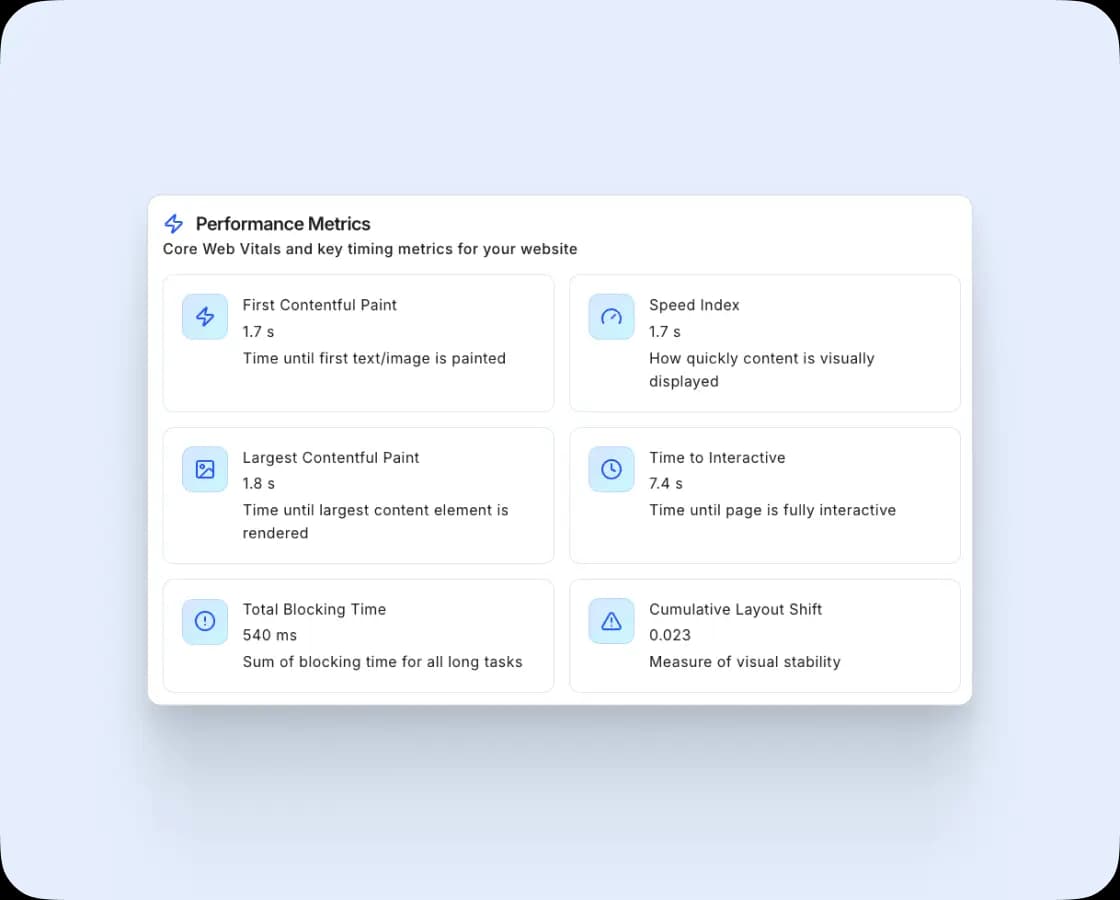1120x900 pixels.
Task: Select the Total Blocking Time alert circle icon
Action: 205,621
